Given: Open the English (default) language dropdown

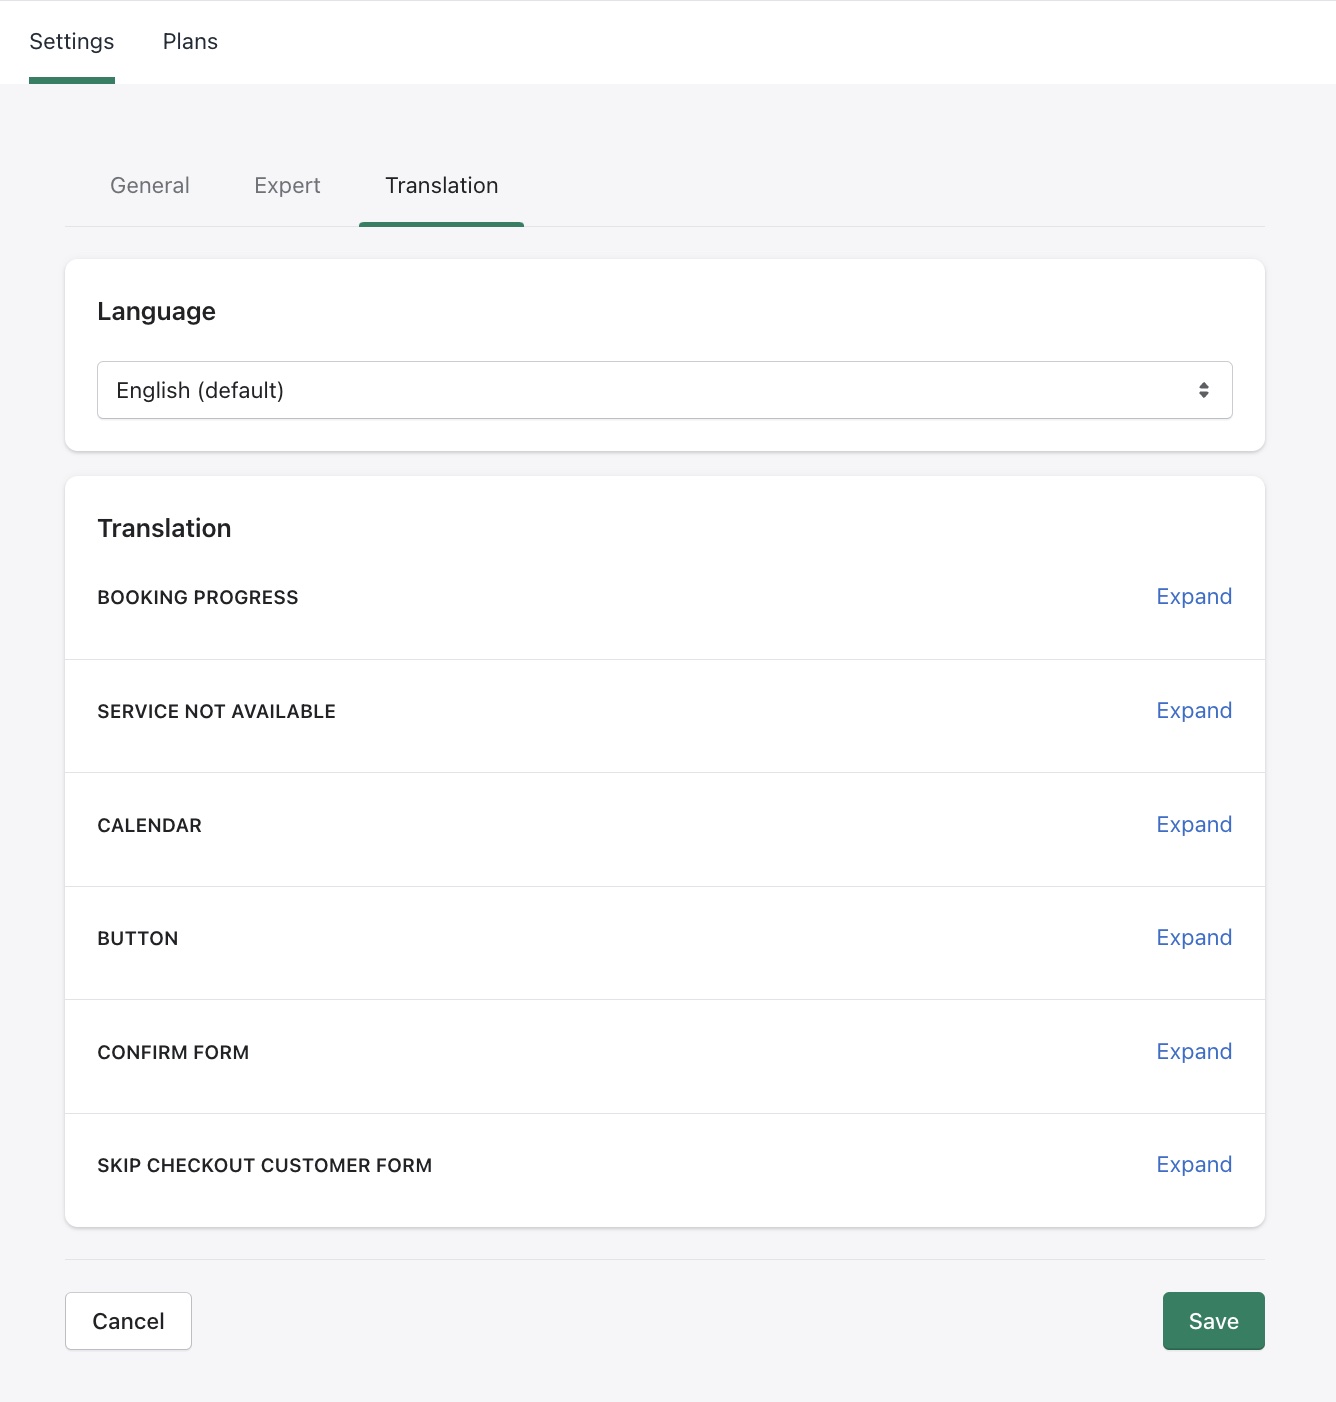Looking at the screenshot, I should coord(664,390).
